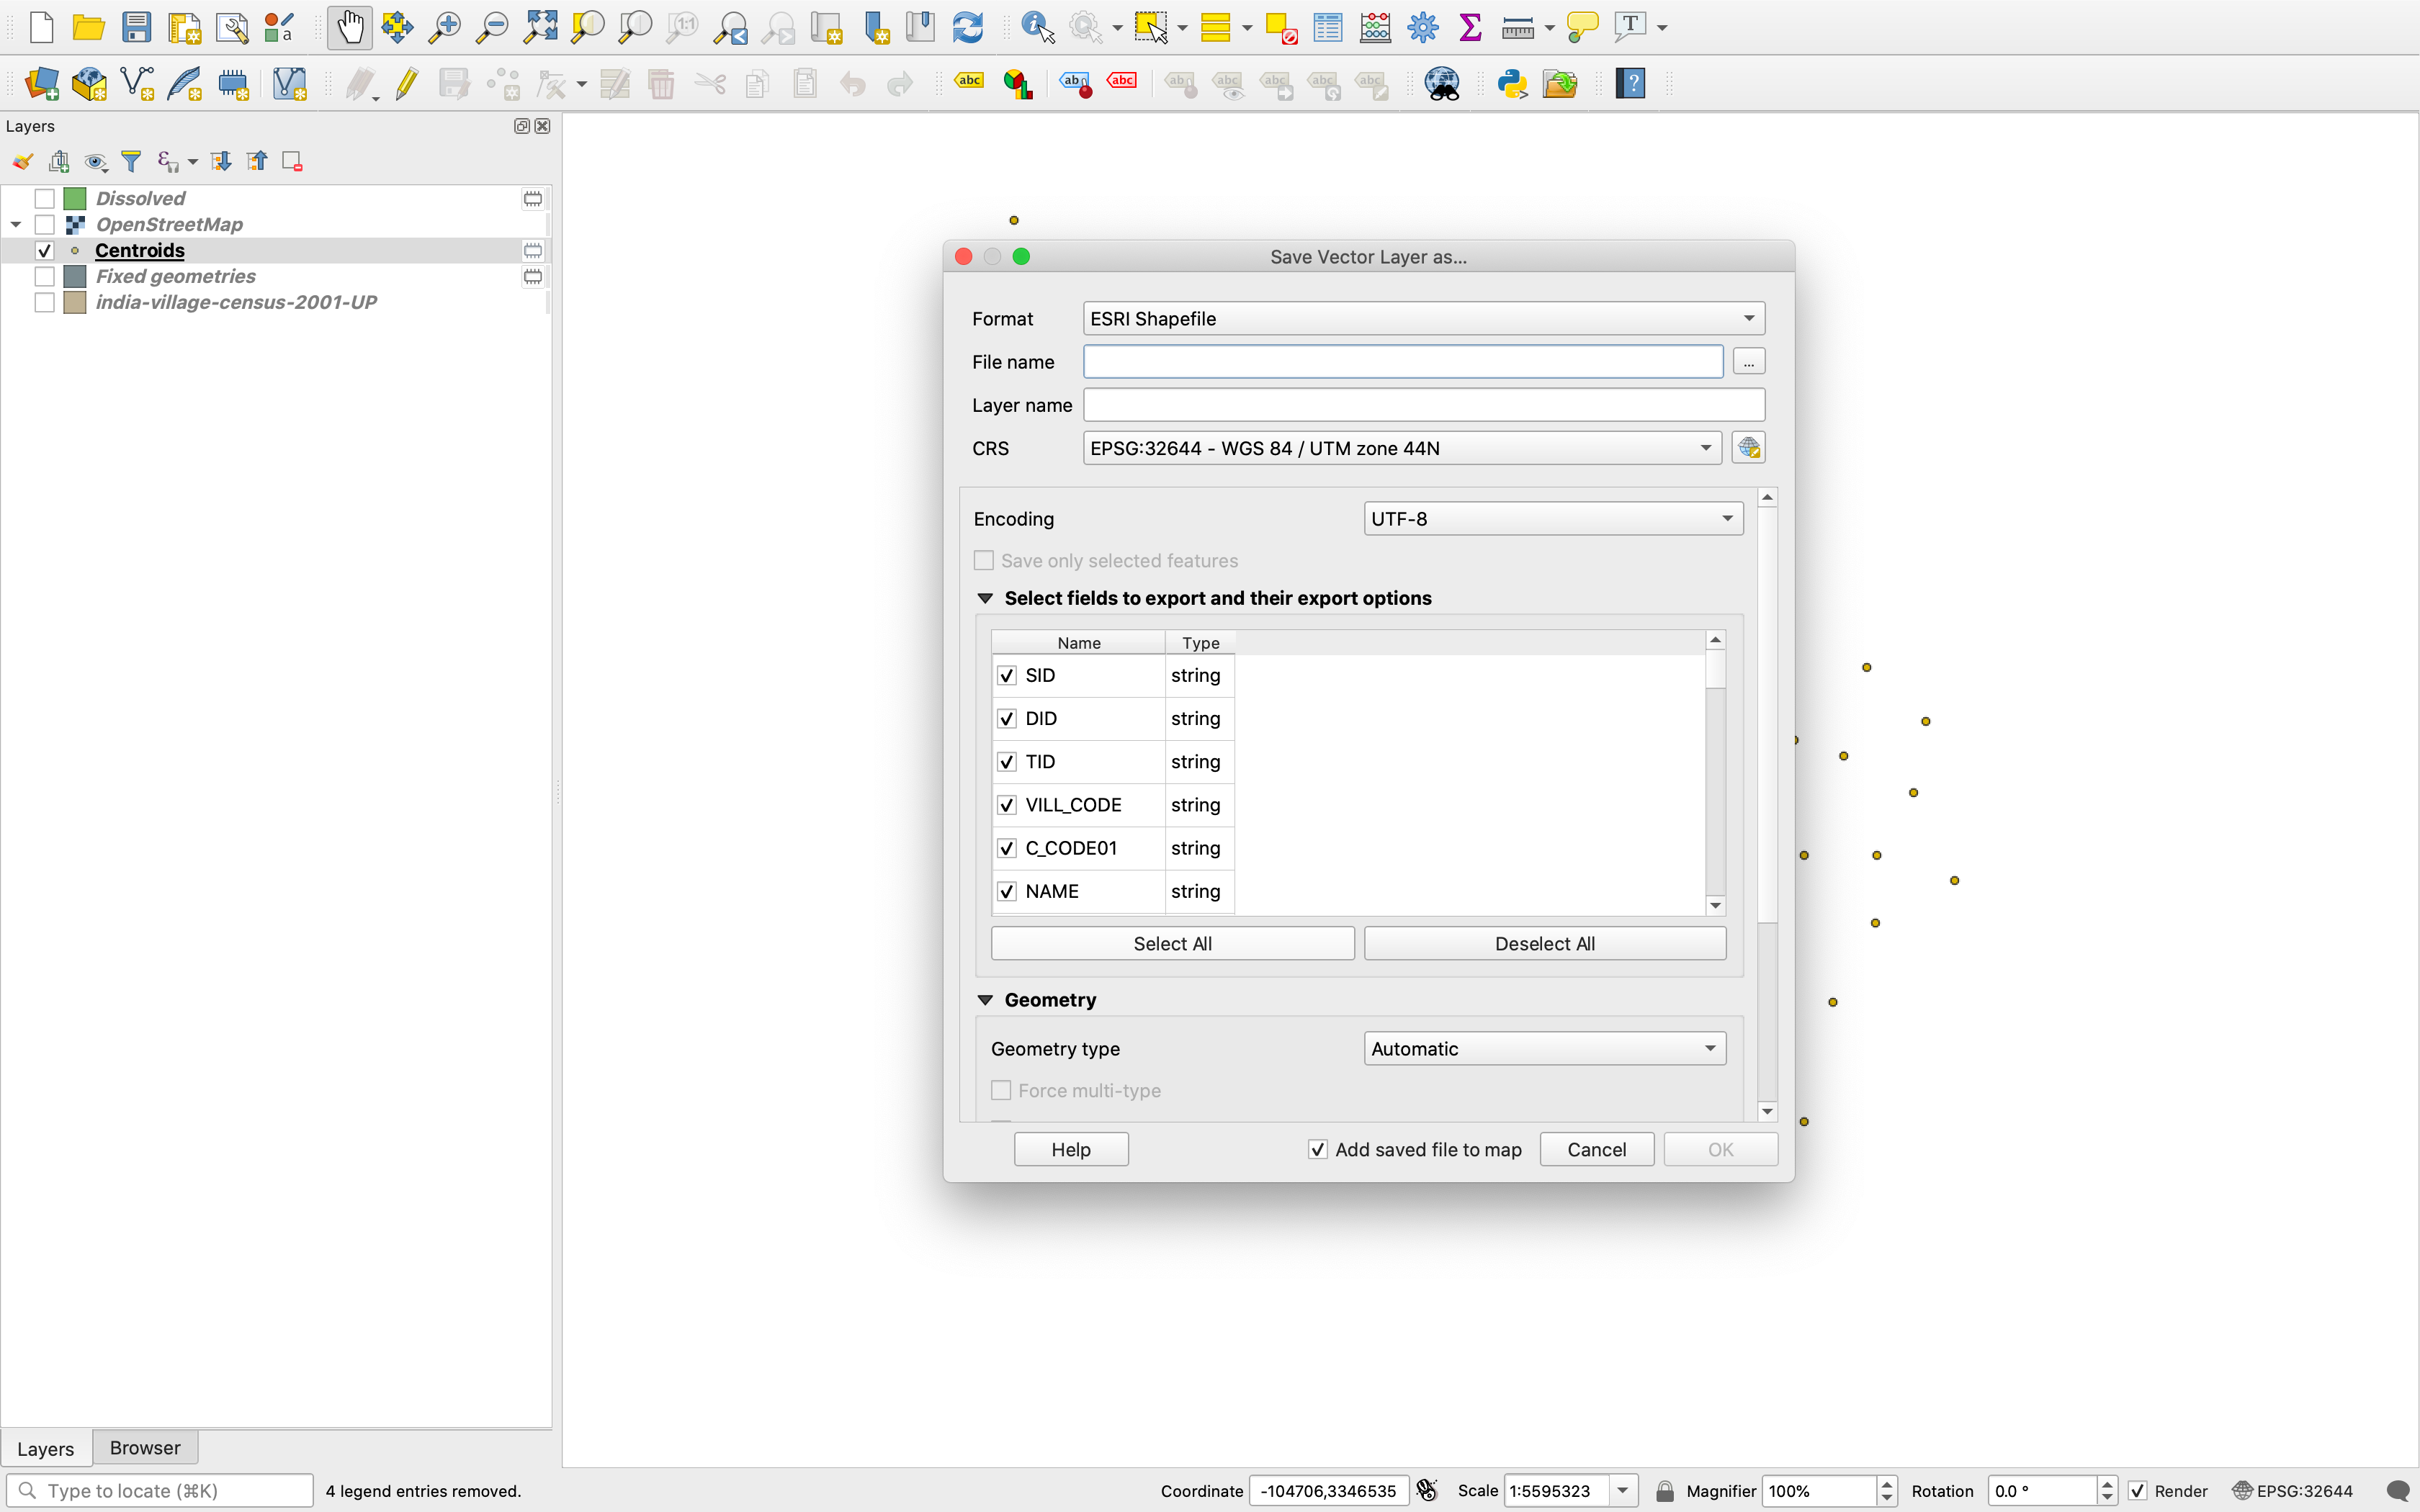Click the Deselect All button
This screenshot has height=1512, width=2420.
point(1544,943)
